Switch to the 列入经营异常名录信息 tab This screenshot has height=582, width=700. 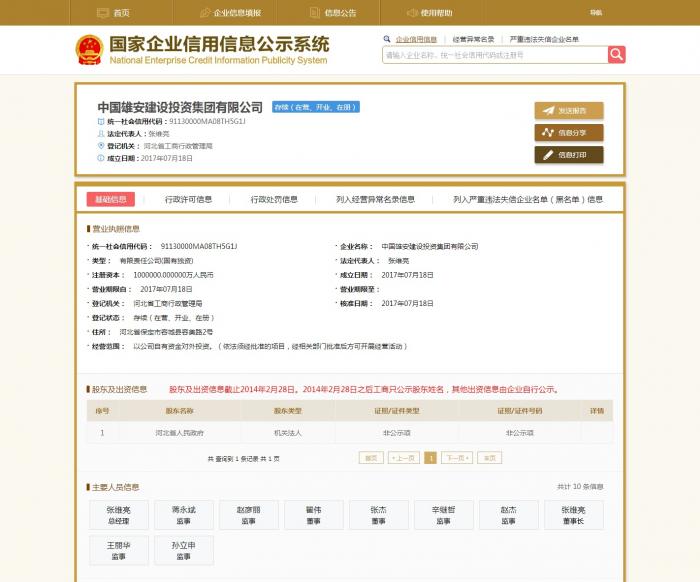[x=375, y=200]
